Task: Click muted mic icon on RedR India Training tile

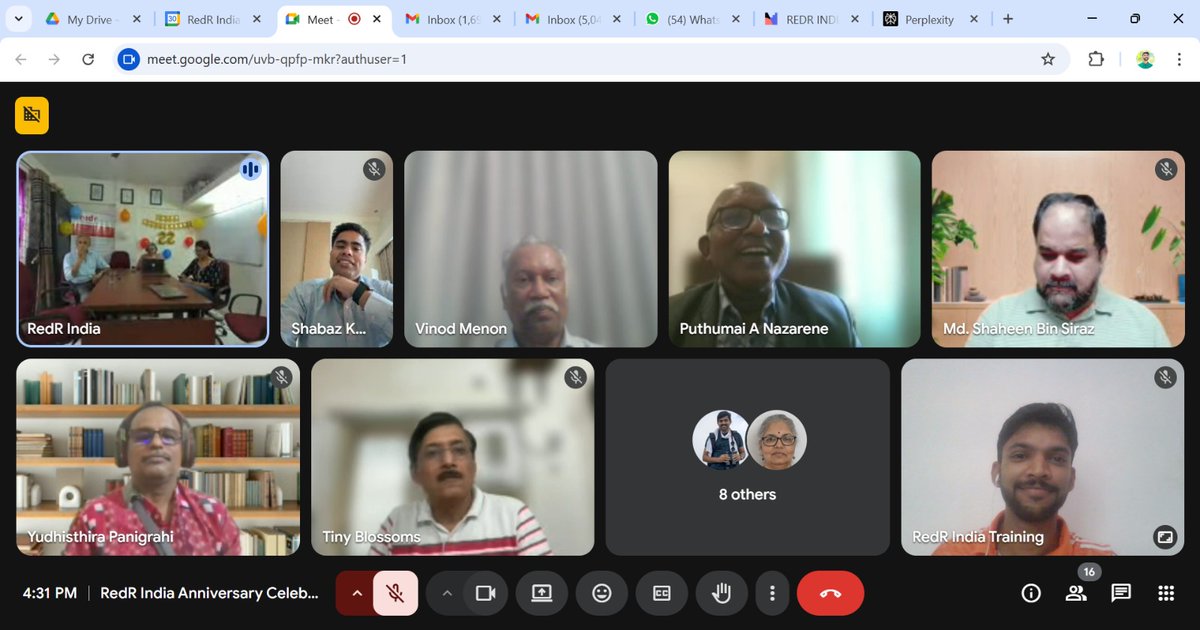Action: click(x=1166, y=377)
